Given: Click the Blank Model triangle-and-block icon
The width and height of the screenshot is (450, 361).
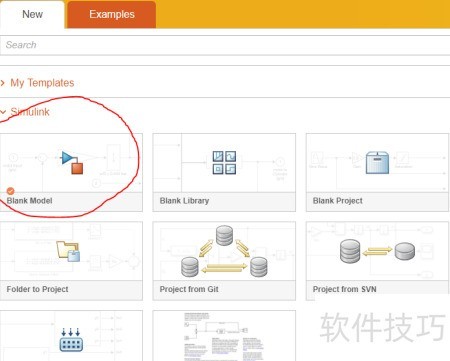Looking at the screenshot, I should point(72,162).
